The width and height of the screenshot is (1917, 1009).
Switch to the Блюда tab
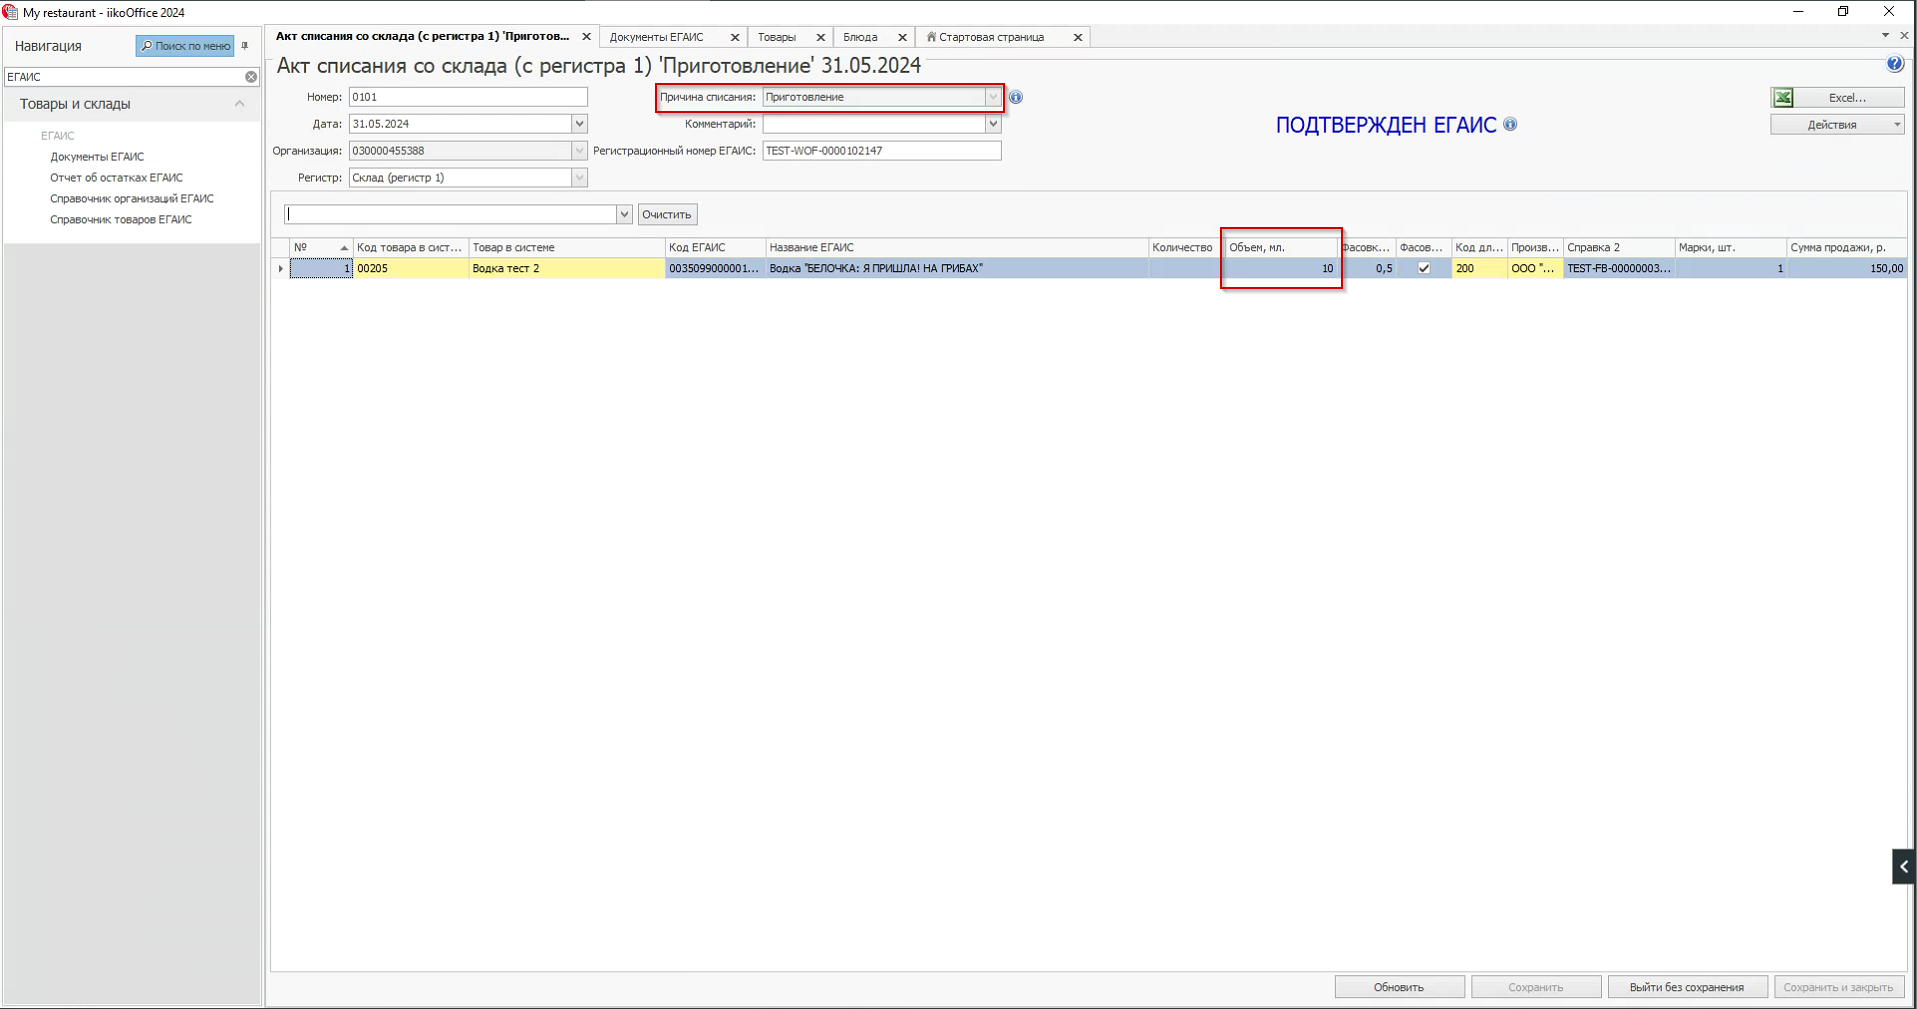pyautogui.click(x=860, y=37)
